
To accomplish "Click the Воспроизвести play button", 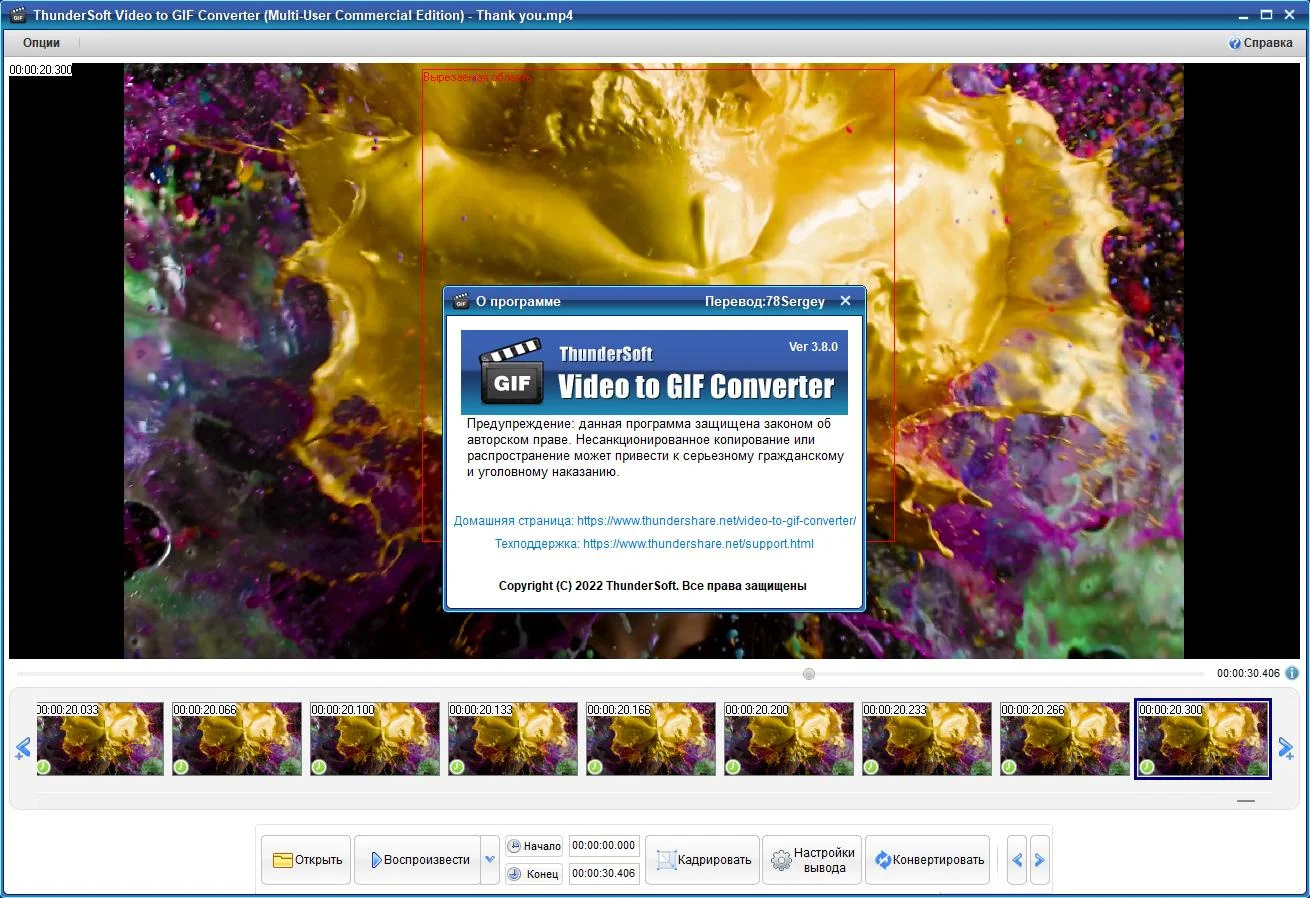I will (417, 860).
